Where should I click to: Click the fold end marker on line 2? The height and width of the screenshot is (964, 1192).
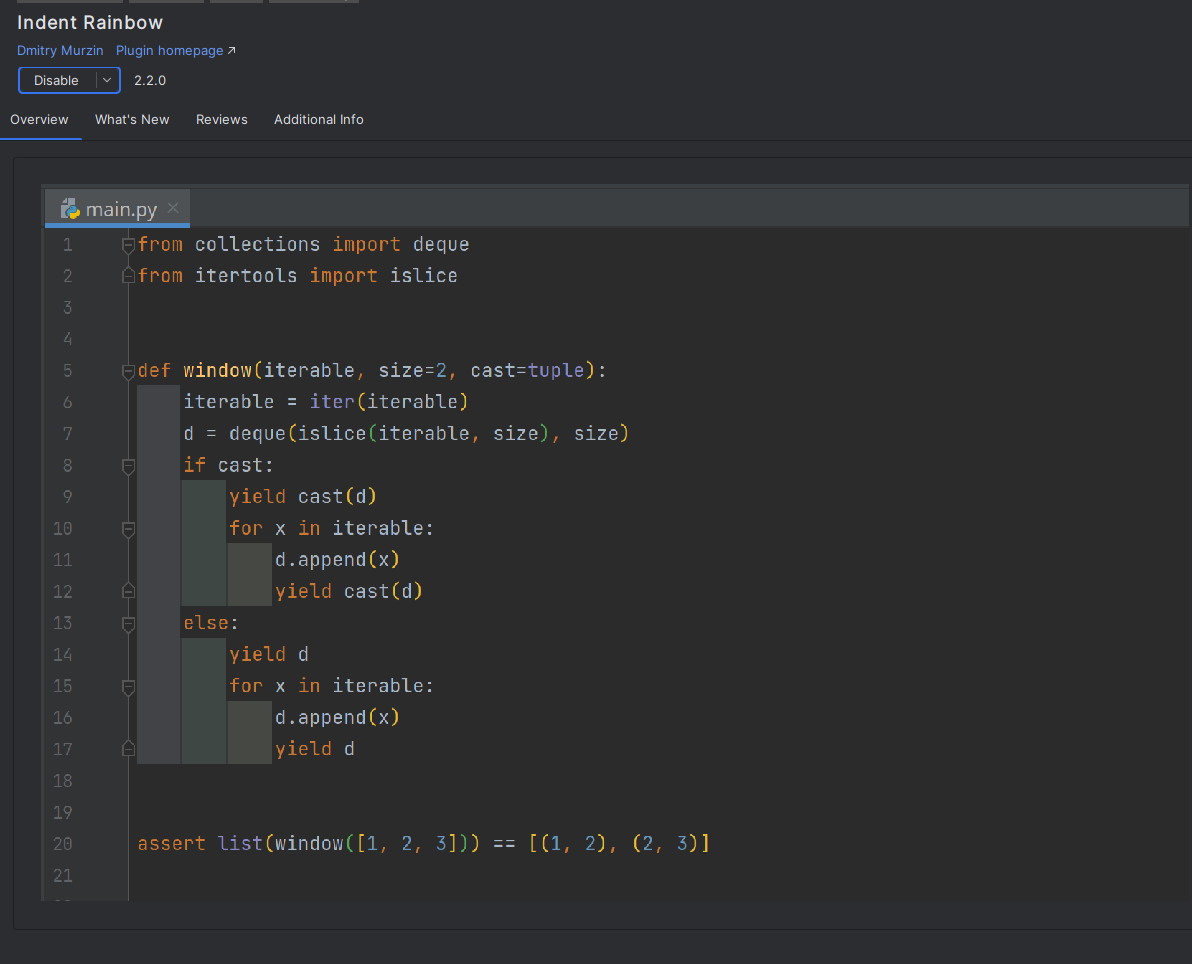[x=128, y=276]
